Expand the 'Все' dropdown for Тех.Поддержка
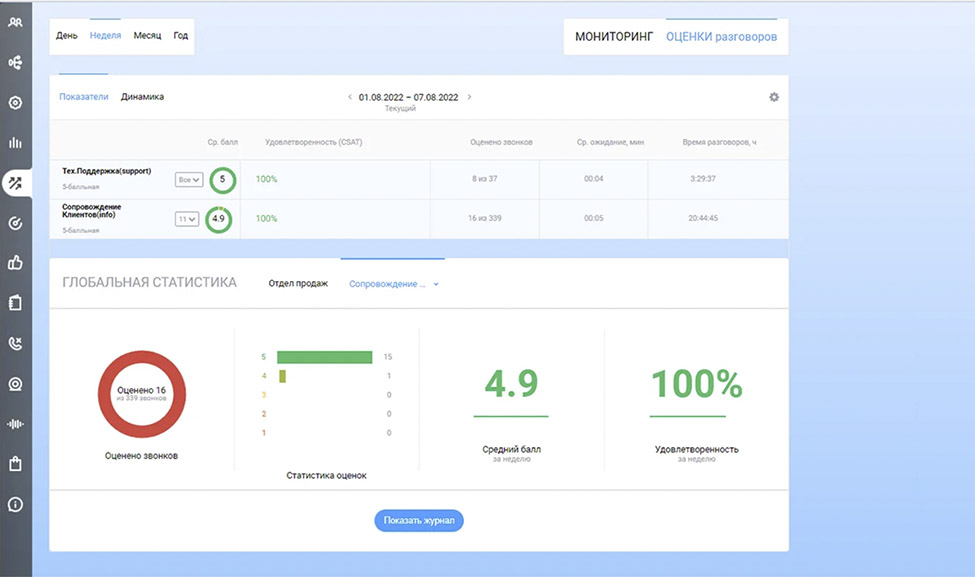975x577 pixels. coord(188,180)
